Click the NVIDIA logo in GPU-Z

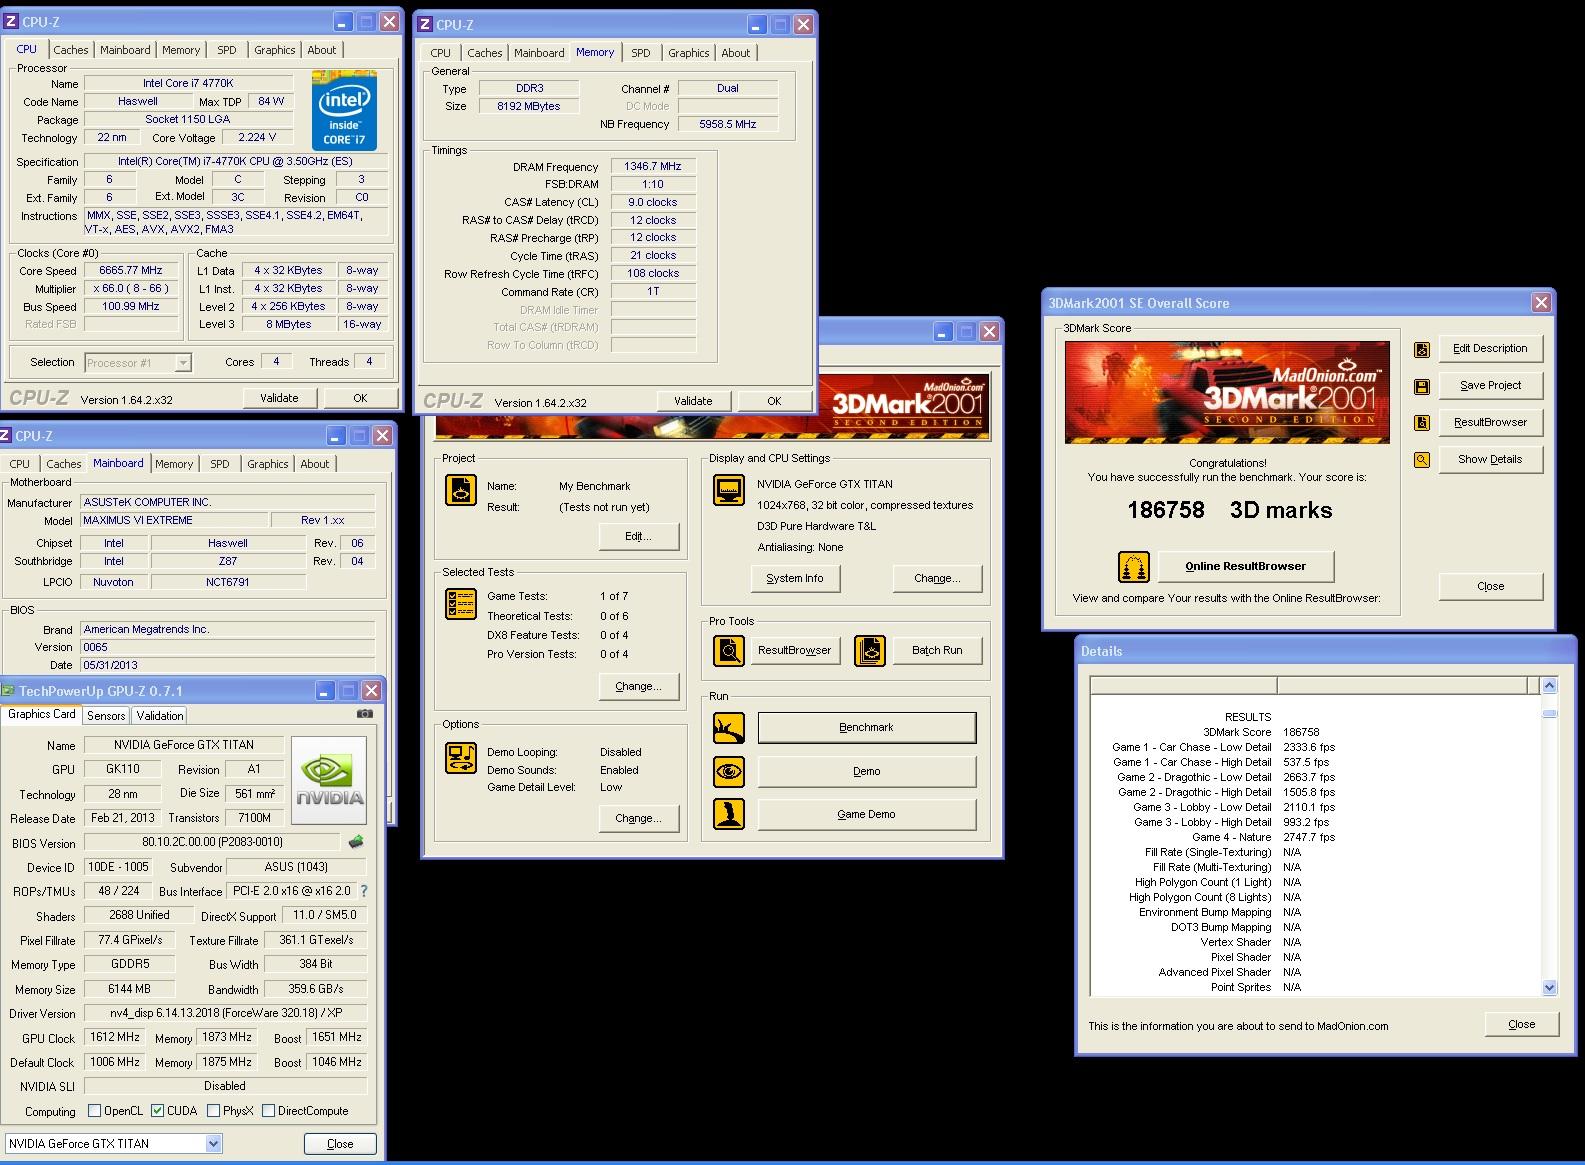click(x=329, y=781)
